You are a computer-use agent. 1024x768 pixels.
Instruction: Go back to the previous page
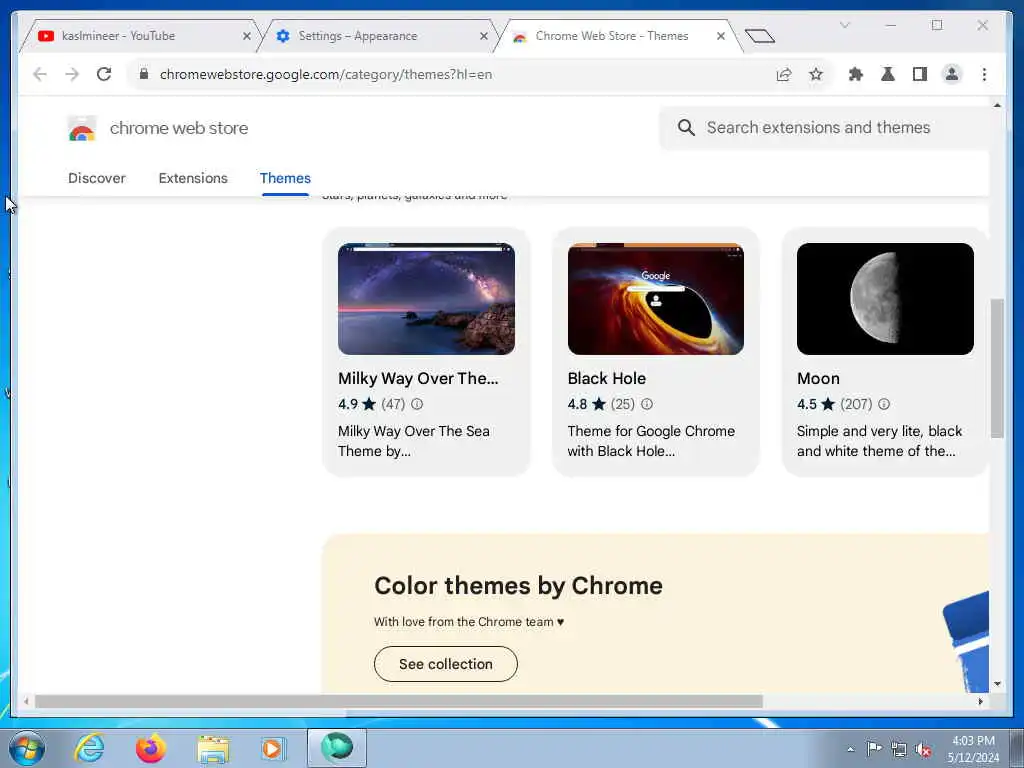tap(40, 74)
